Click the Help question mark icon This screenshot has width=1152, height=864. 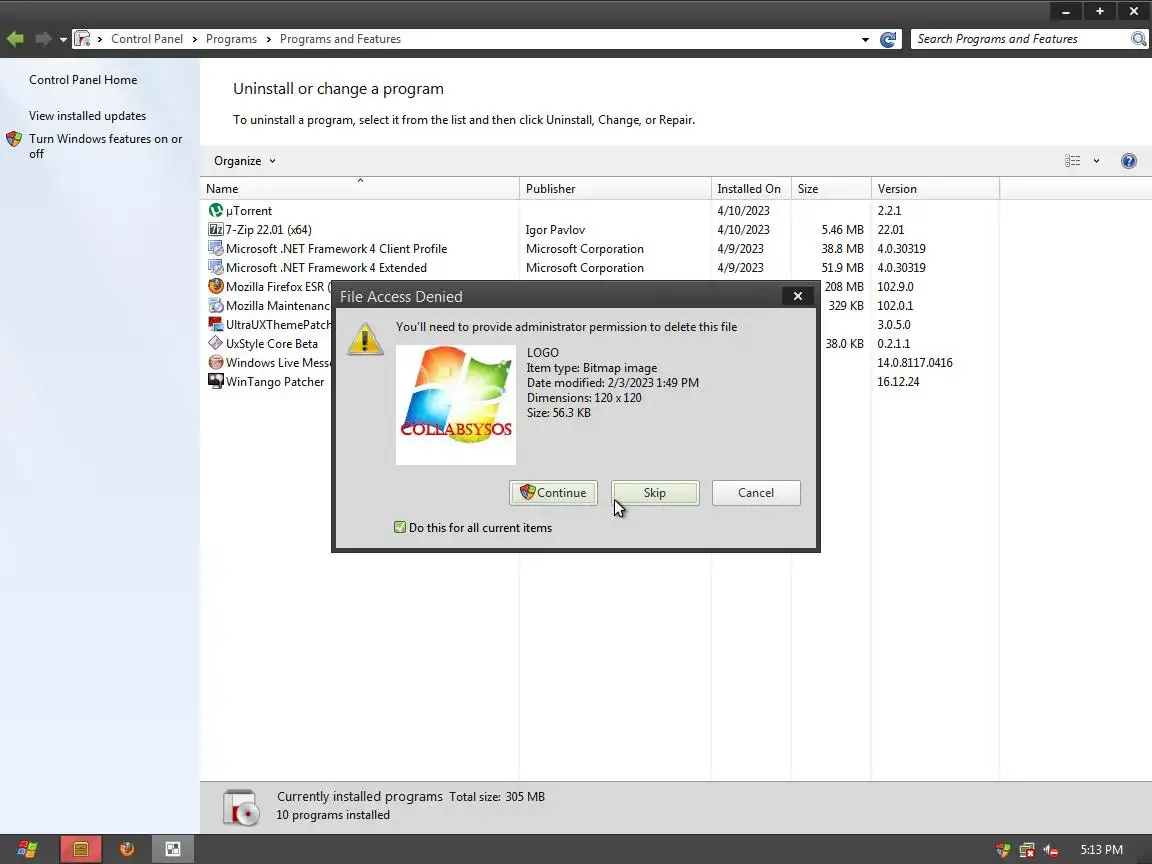click(1128, 161)
